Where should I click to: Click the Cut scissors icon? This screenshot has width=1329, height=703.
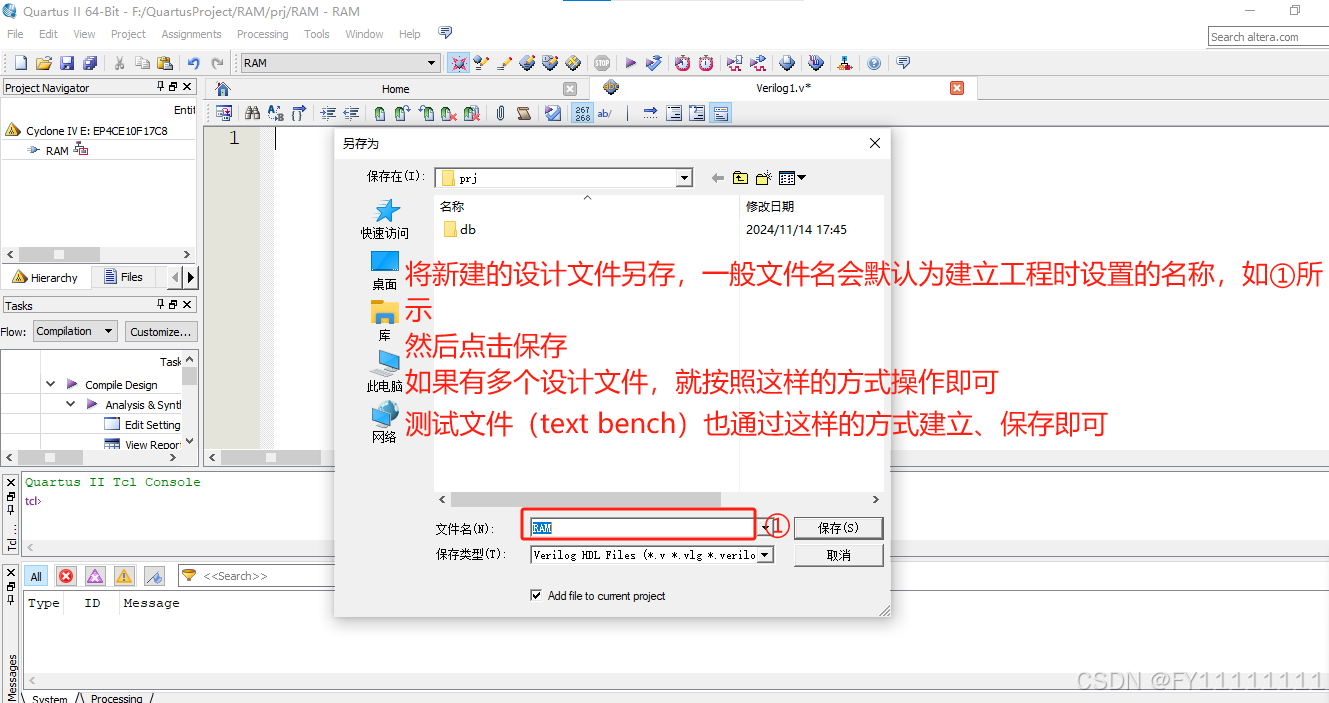[x=119, y=63]
